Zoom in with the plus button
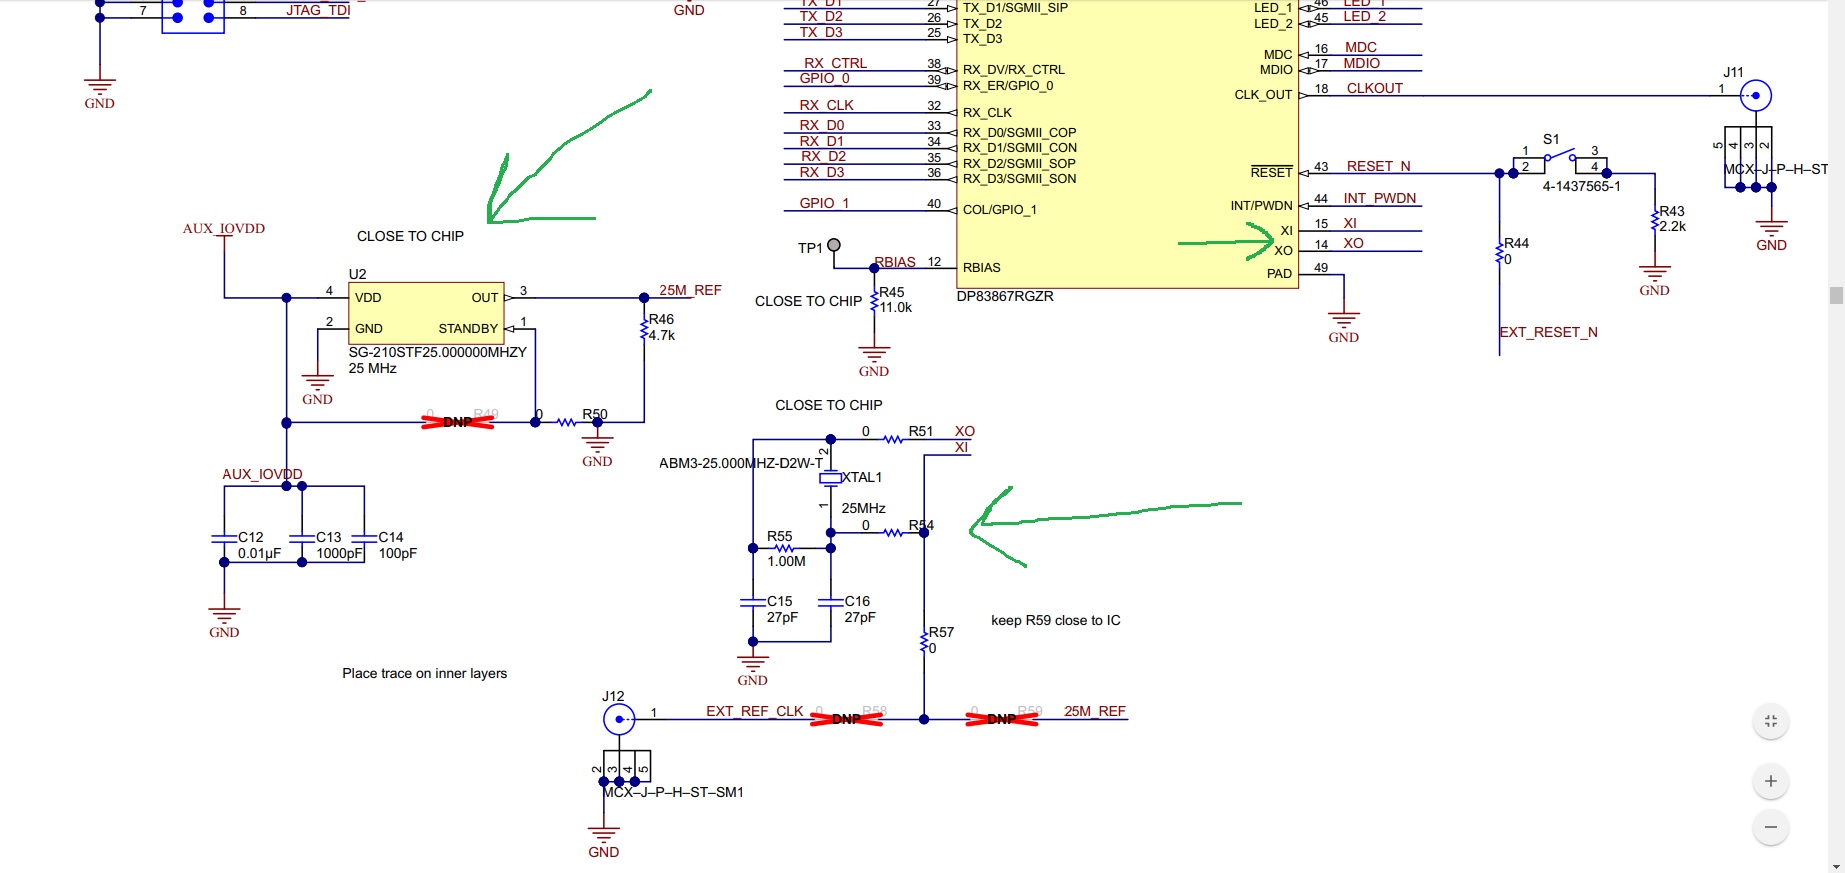This screenshot has height=873, width=1845. [1771, 781]
